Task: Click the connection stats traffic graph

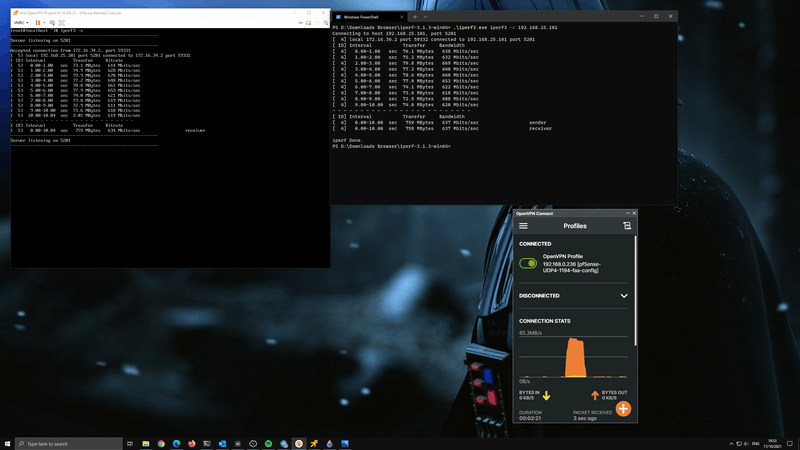Action: (x=573, y=357)
